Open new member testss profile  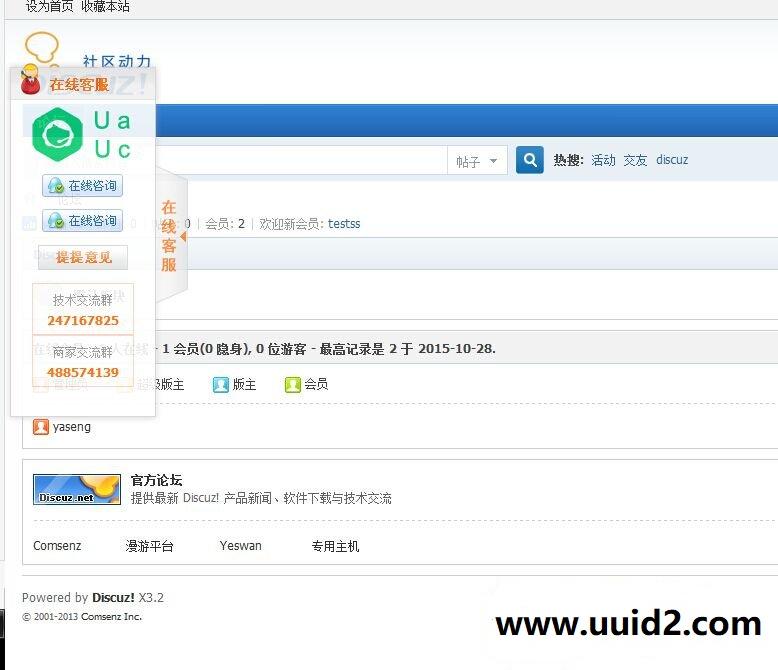coord(344,224)
